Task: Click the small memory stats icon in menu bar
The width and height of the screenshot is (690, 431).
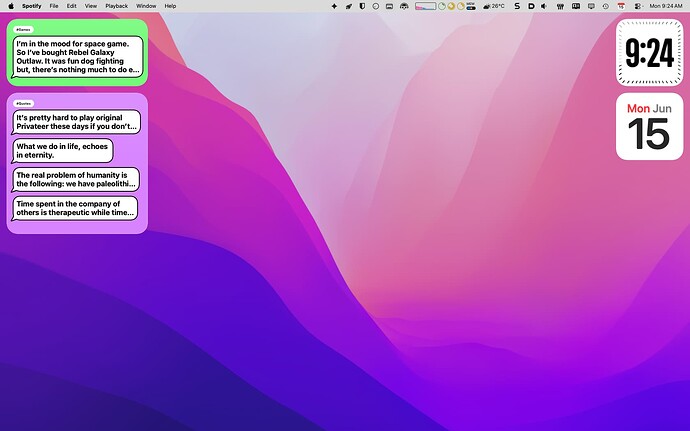Action: 471,6
